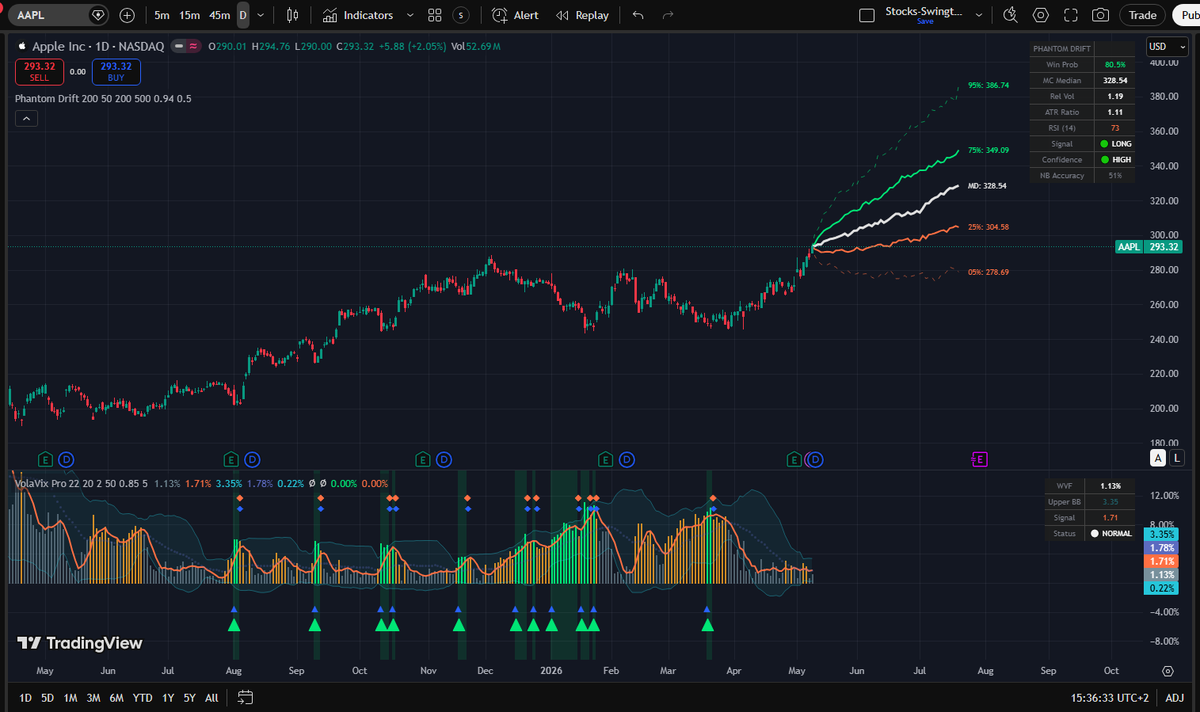
Task: Click the 1.71% orange scale label
Action: (1163, 562)
